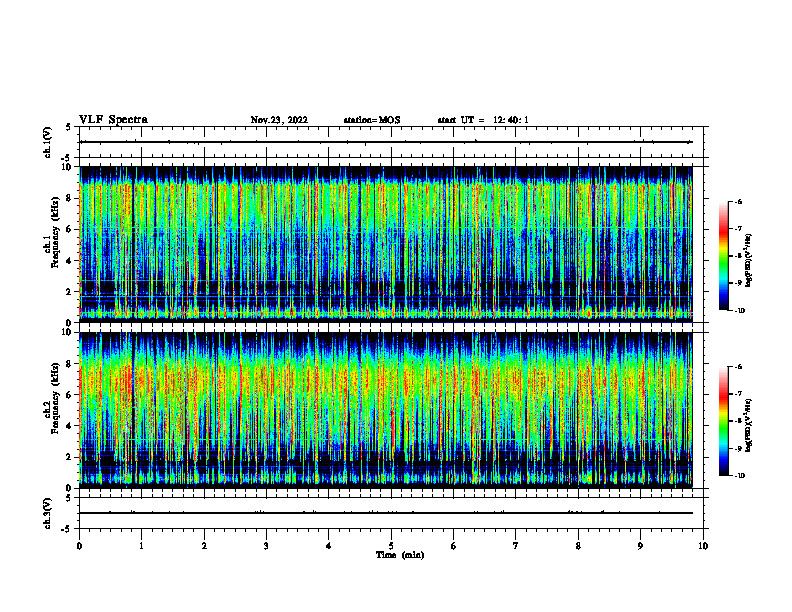Click the ch.1 spectrogram plot
The image size is (792, 612).
(x=386, y=244)
